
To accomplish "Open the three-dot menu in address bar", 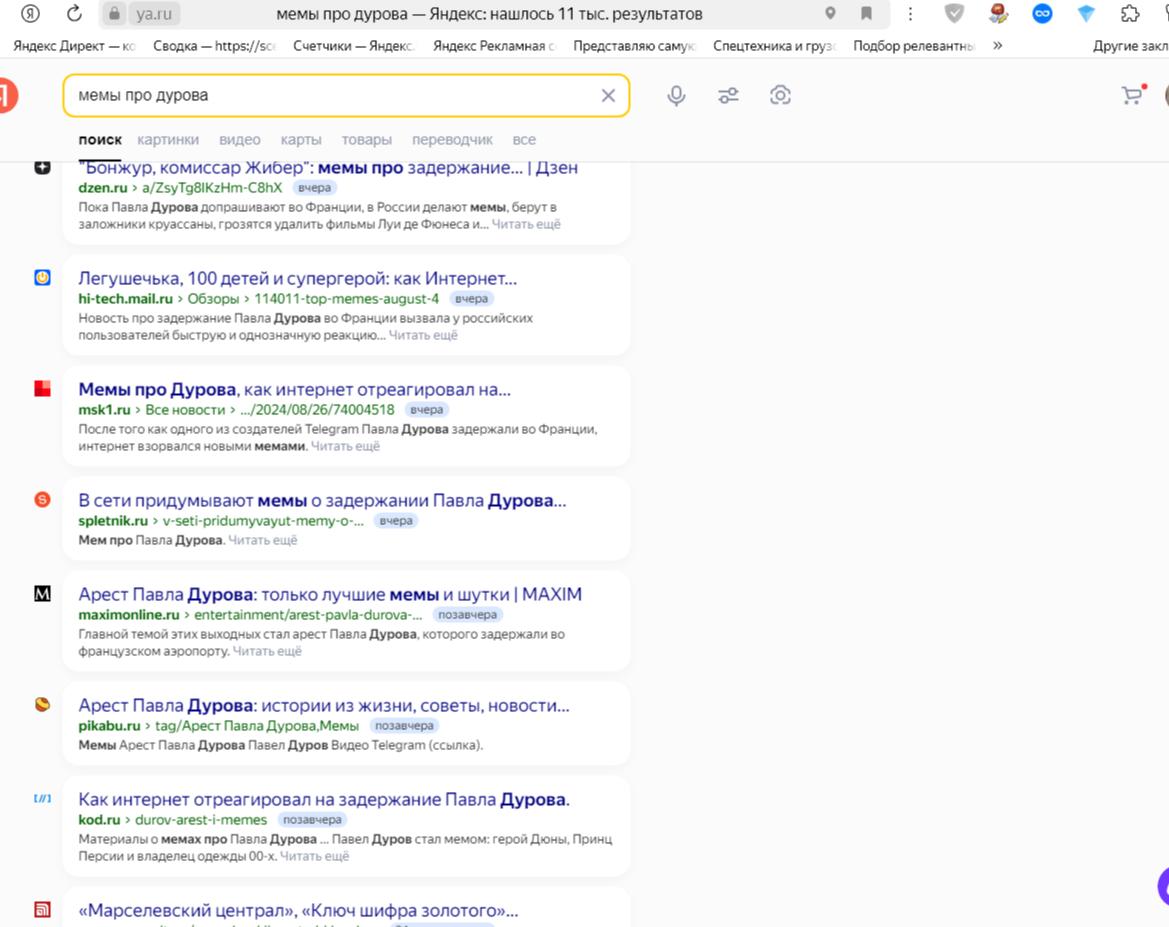I will click(910, 13).
